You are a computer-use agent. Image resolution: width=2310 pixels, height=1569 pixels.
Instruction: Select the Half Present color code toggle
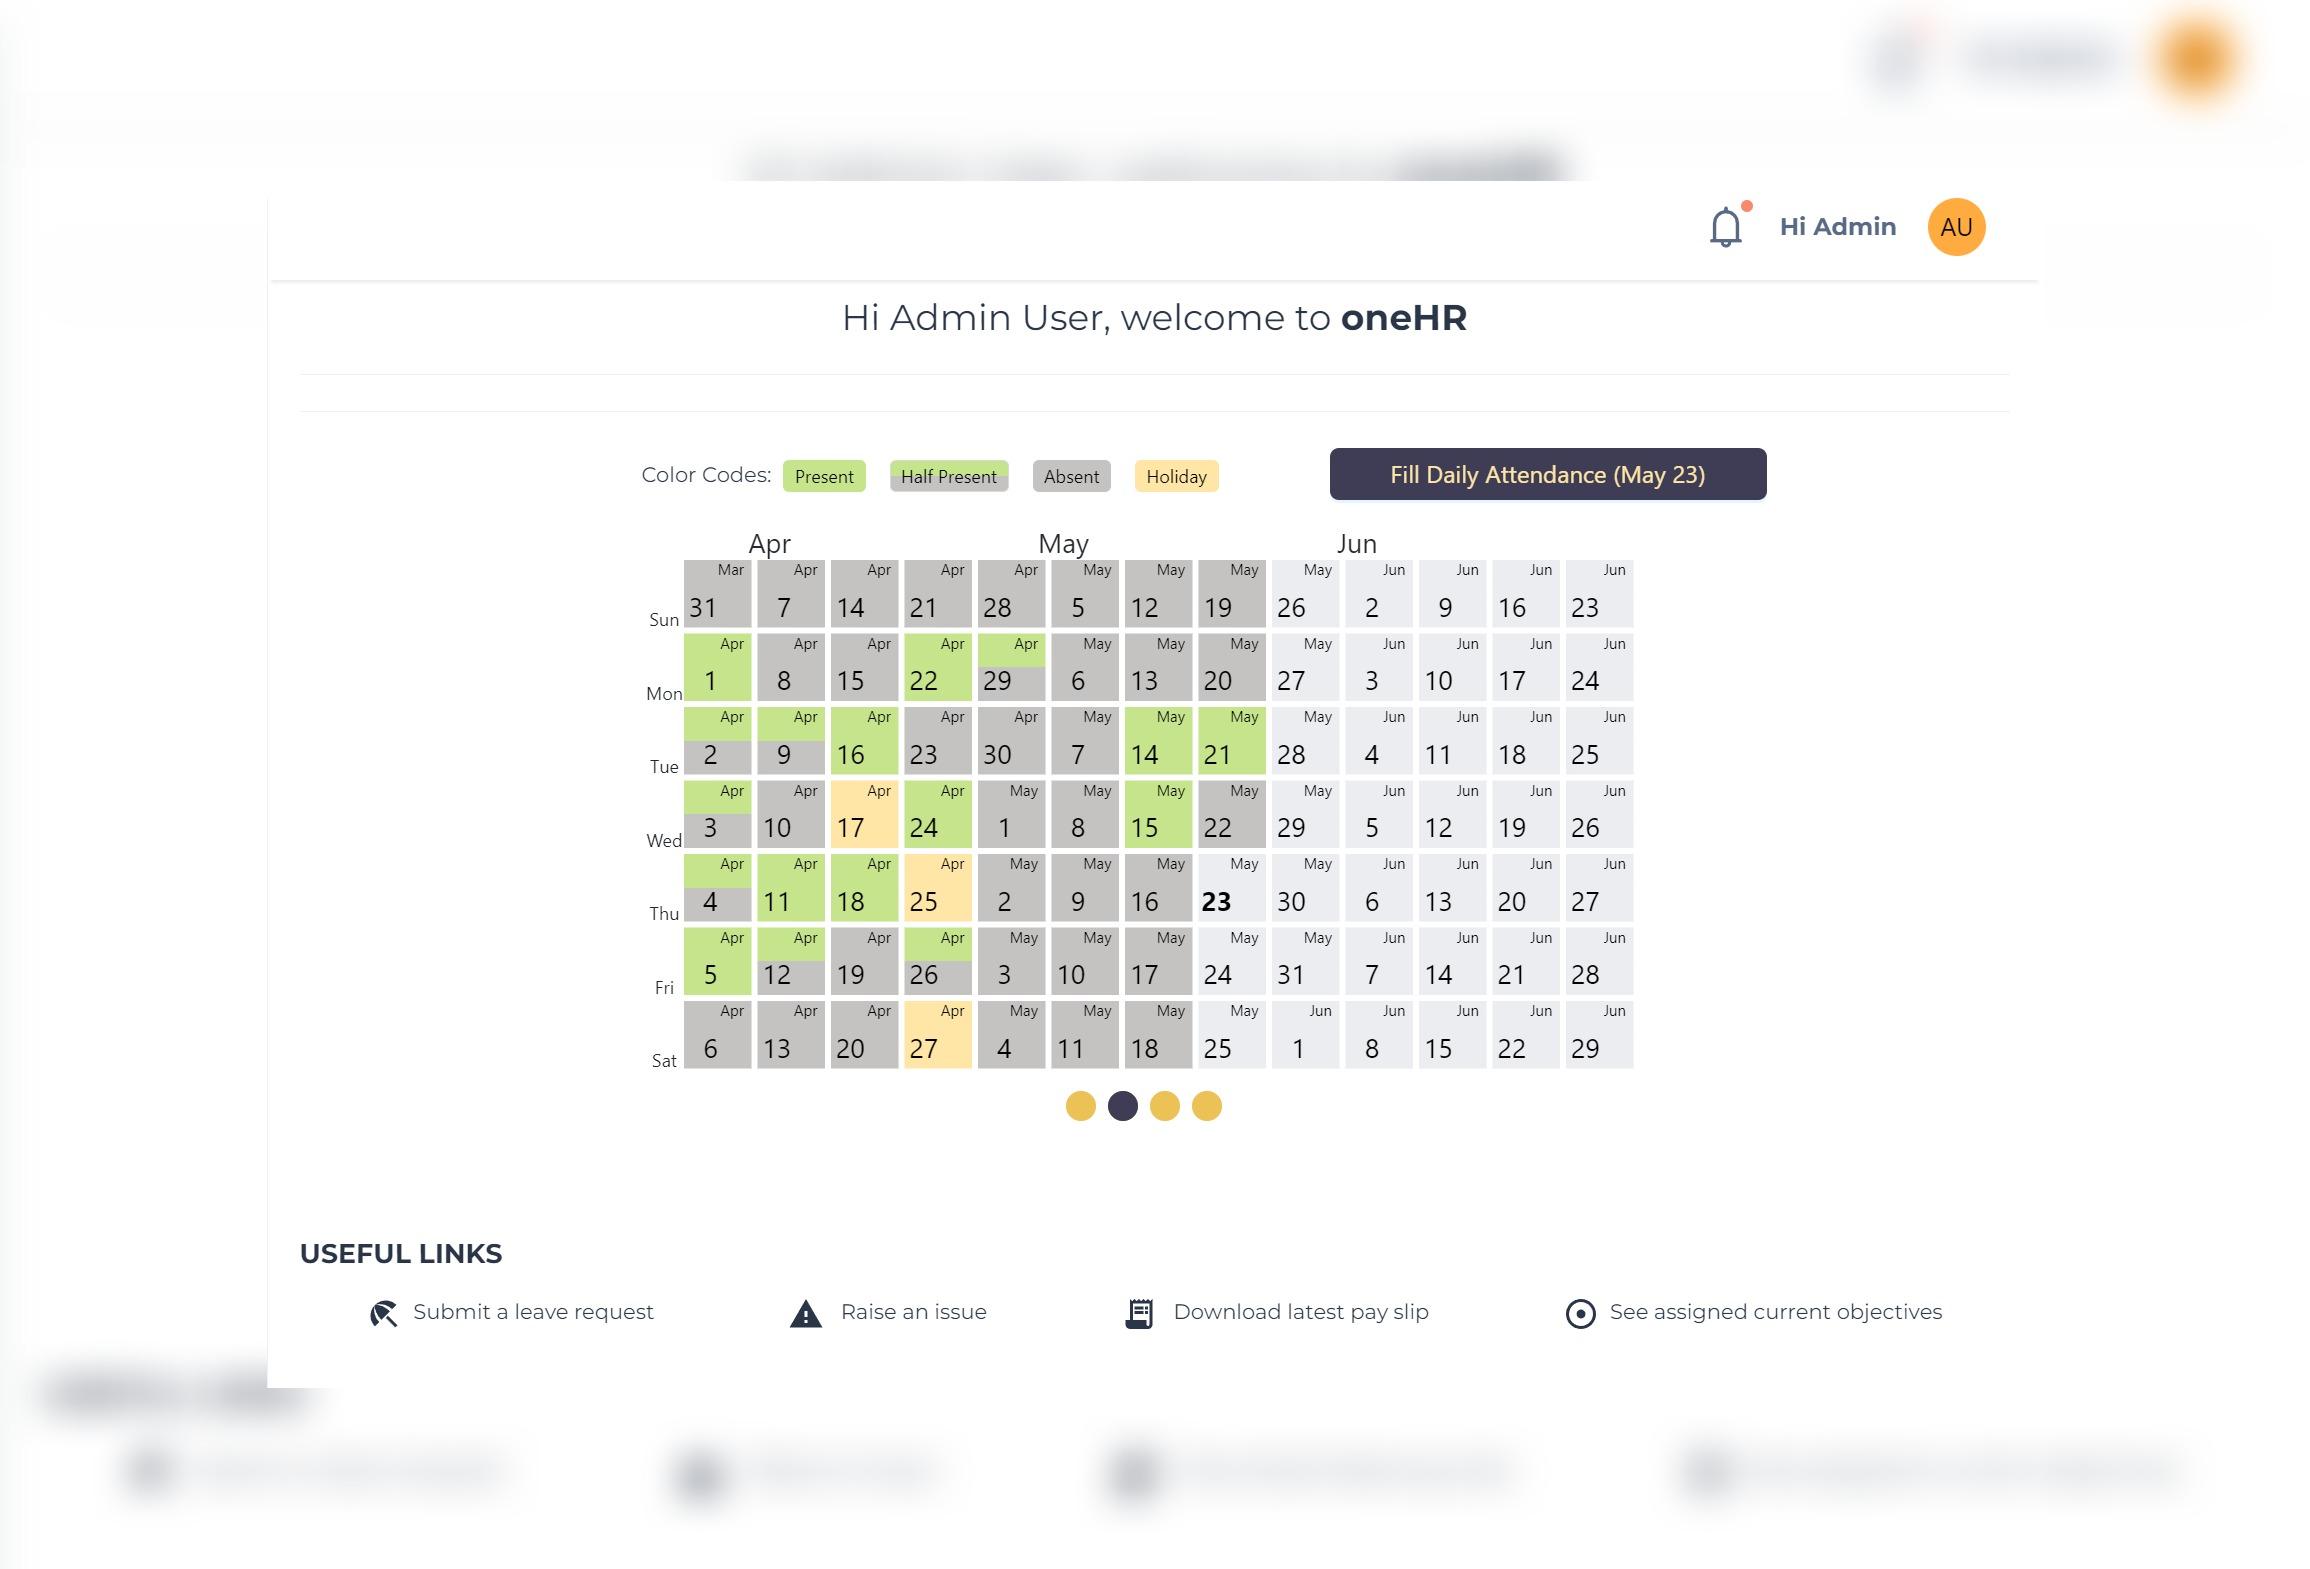[947, 476]
